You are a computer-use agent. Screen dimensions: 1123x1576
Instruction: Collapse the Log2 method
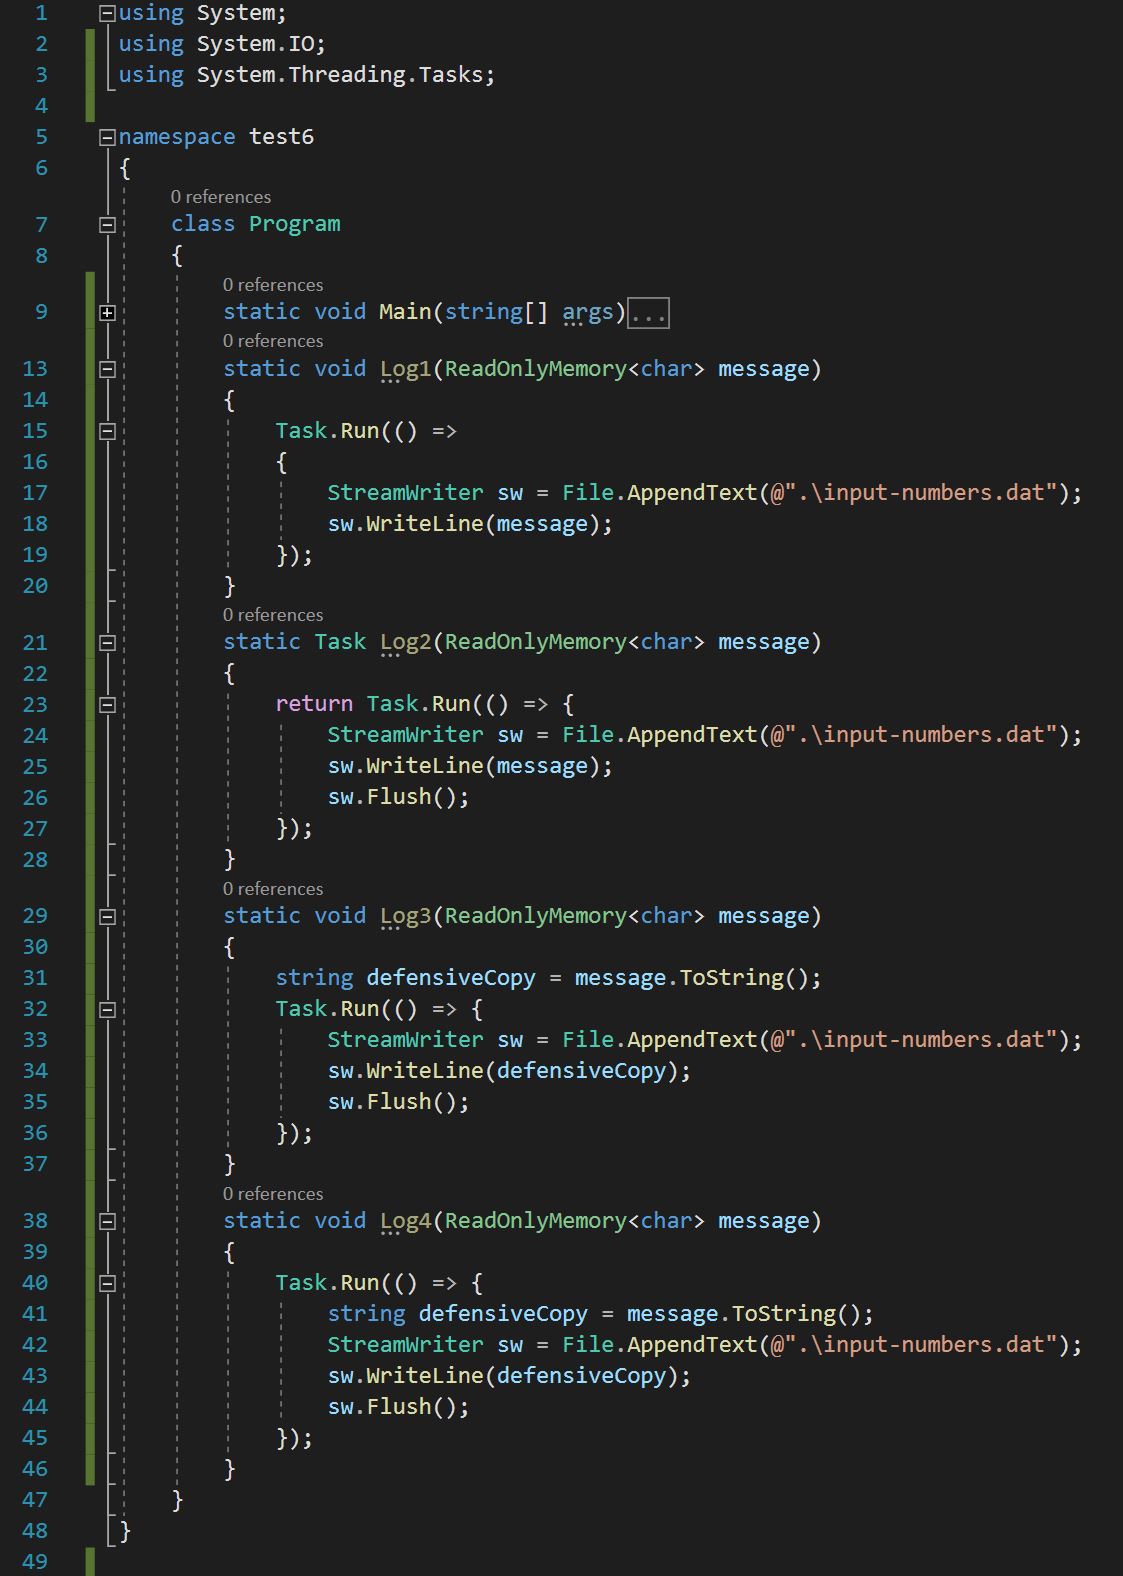pos(107,643)
